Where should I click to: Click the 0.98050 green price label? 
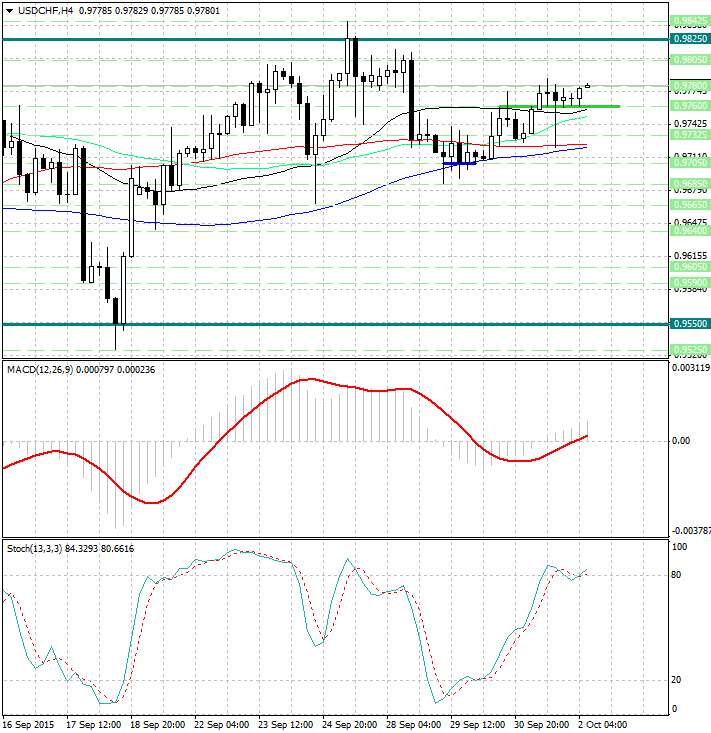coord(690,60)
